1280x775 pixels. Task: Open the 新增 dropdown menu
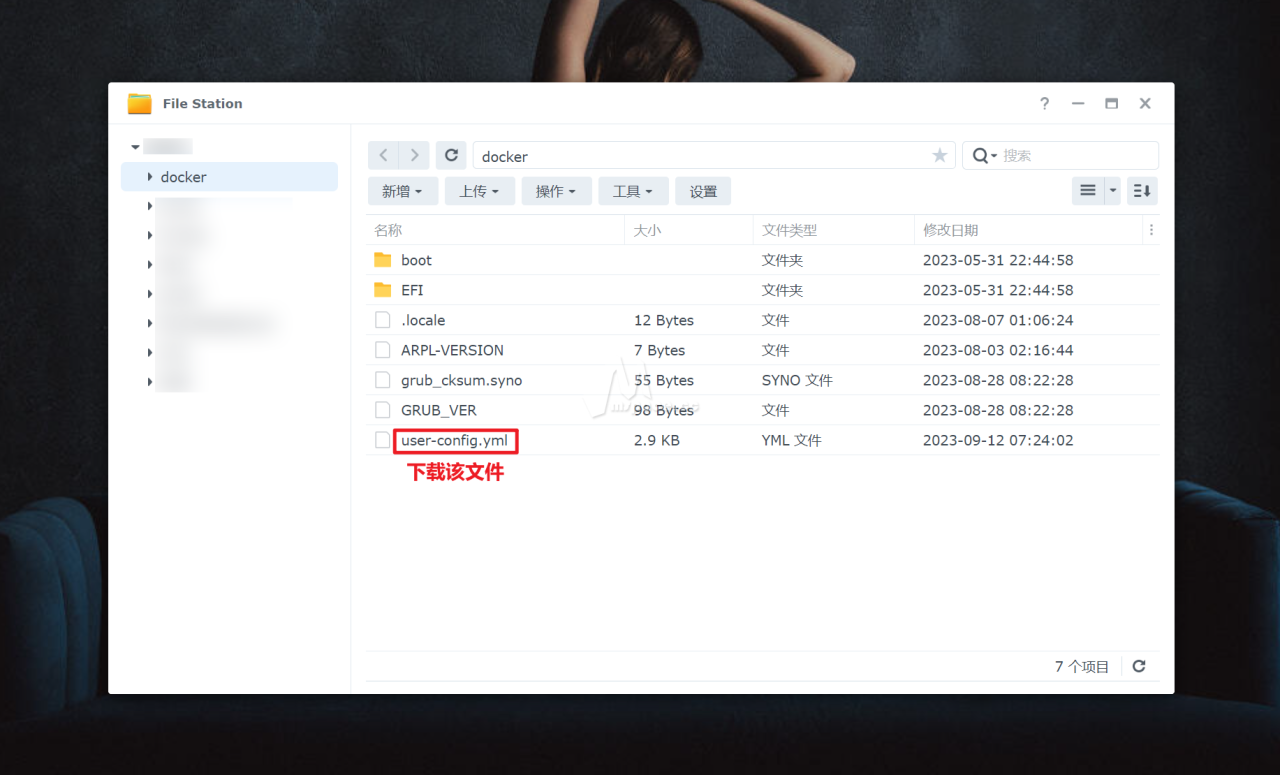point(402,191)
